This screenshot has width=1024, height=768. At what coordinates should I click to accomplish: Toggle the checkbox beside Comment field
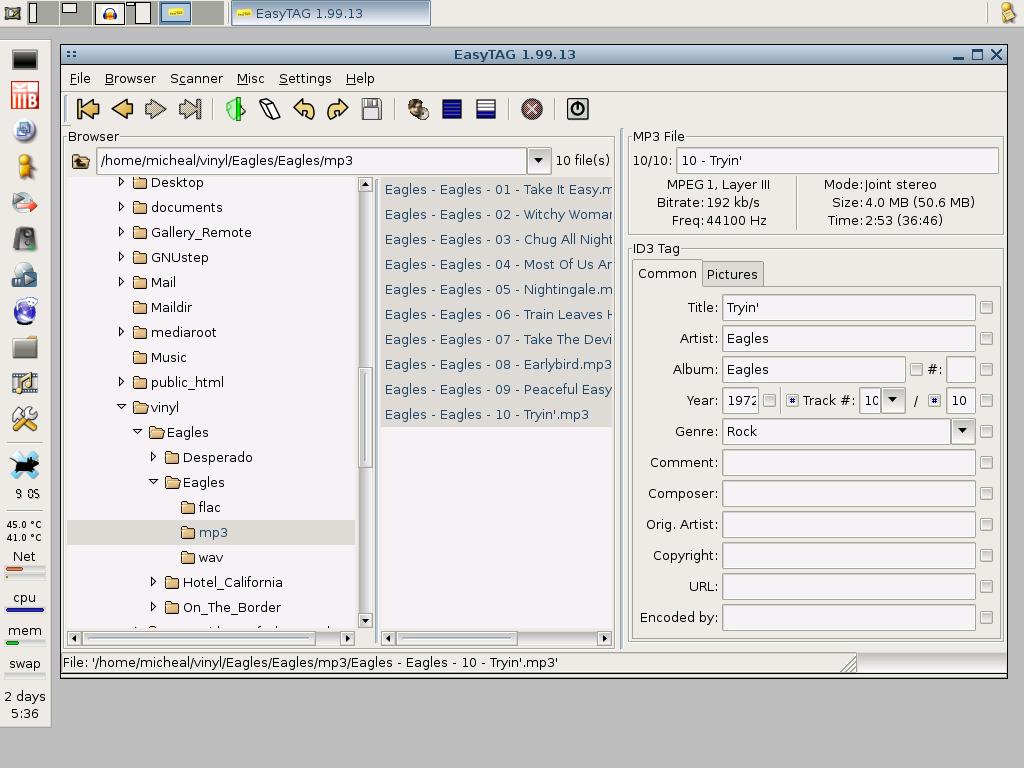click(986, 463)
